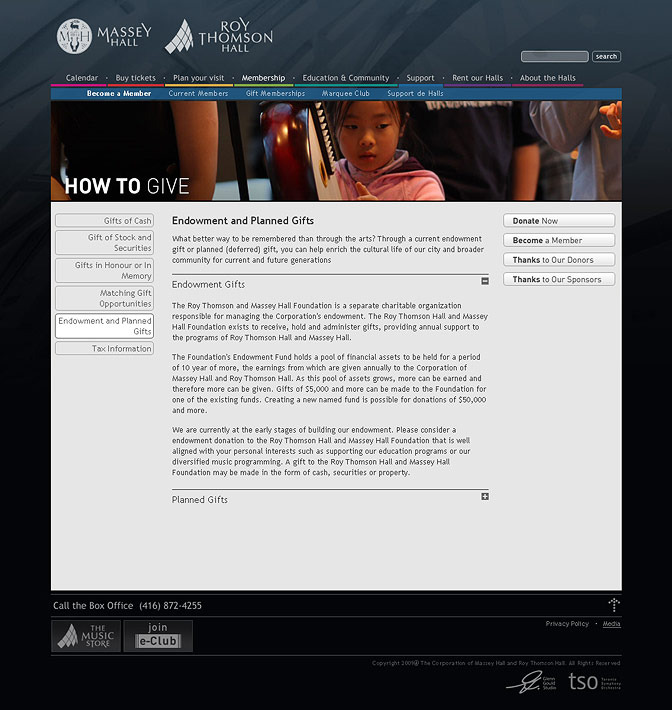The width and height of the screenshot is (672, 710).
Task: Open the Calendar menu item
Action: click(x=82, y=78)
